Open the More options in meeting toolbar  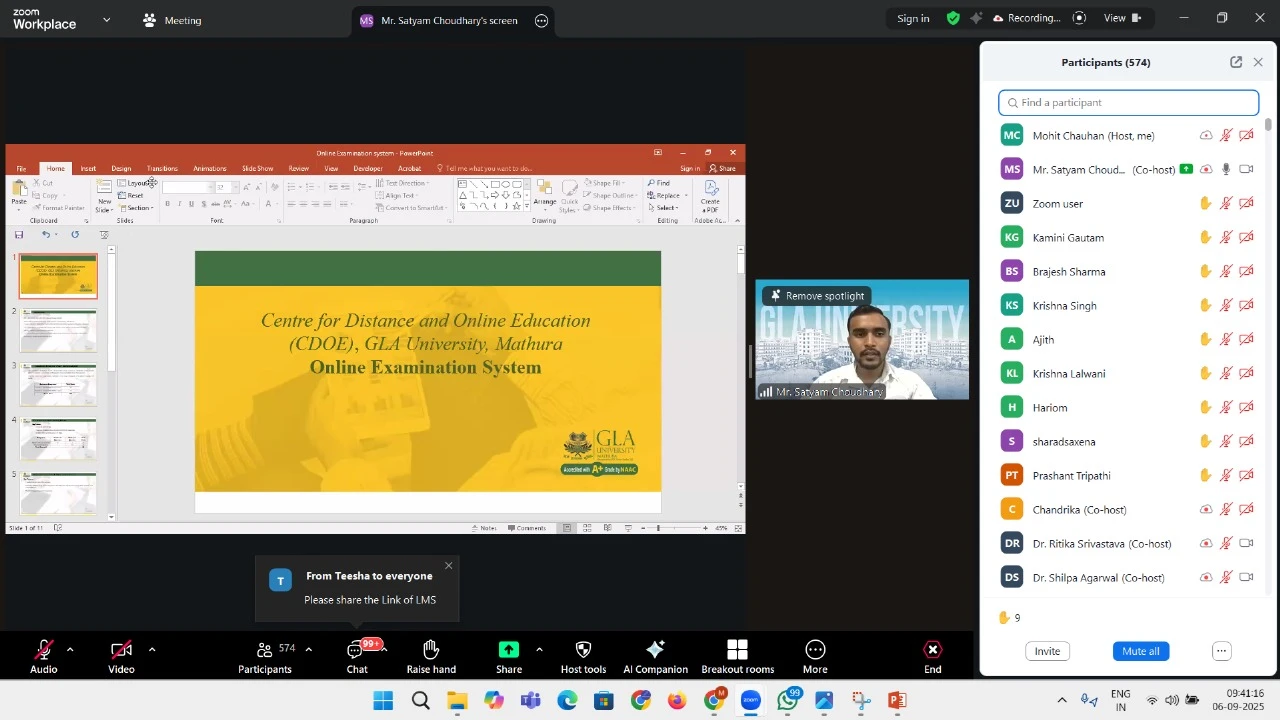815,656
